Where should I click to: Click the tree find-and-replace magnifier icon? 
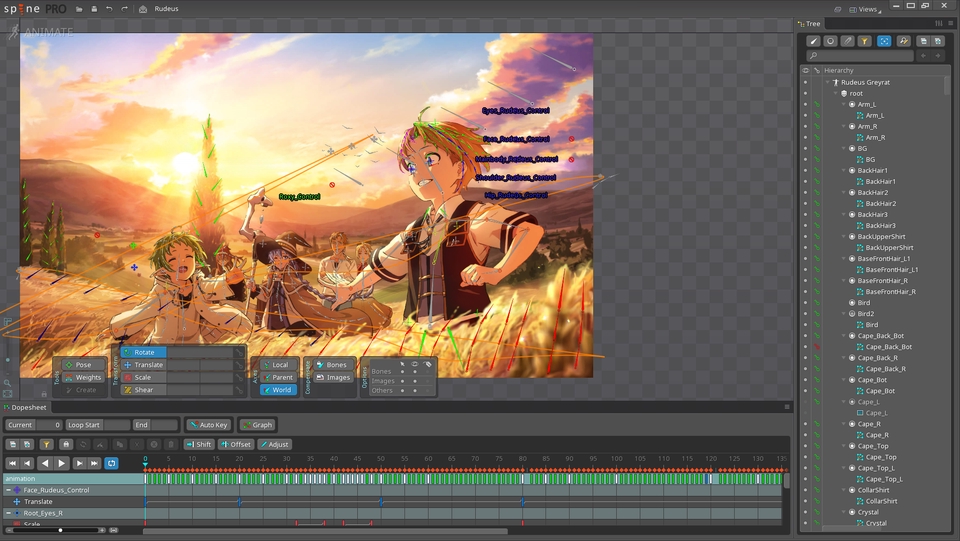tap(904, 41)
